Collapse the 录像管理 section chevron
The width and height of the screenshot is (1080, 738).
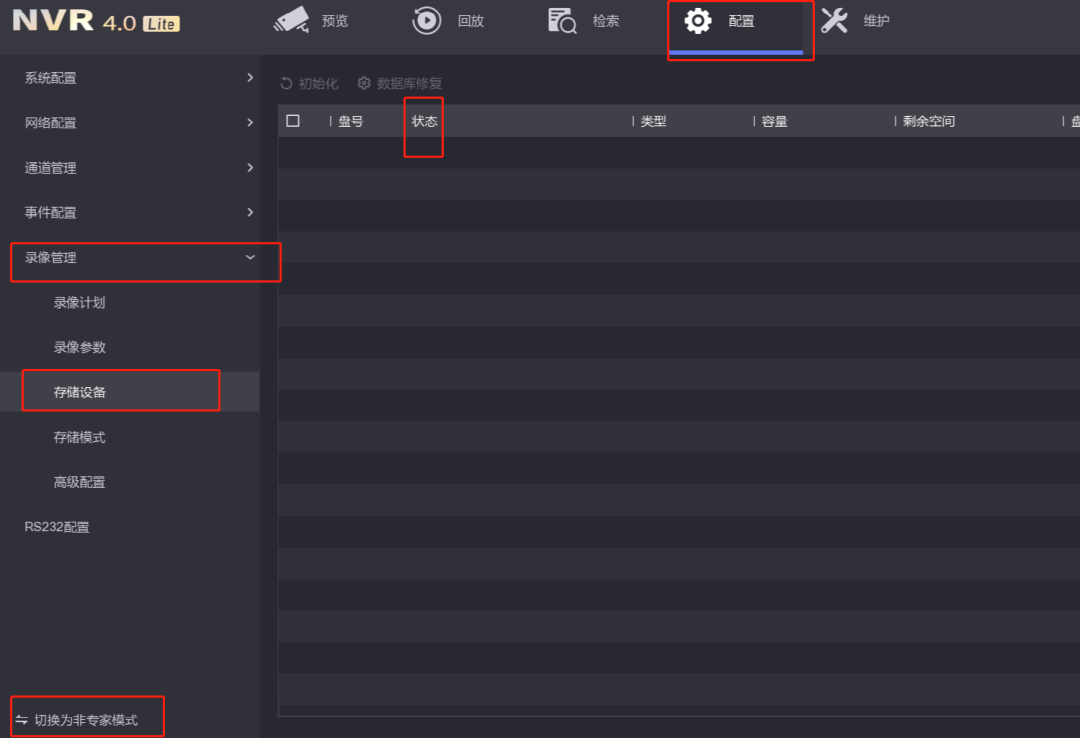tap(250, 257)
